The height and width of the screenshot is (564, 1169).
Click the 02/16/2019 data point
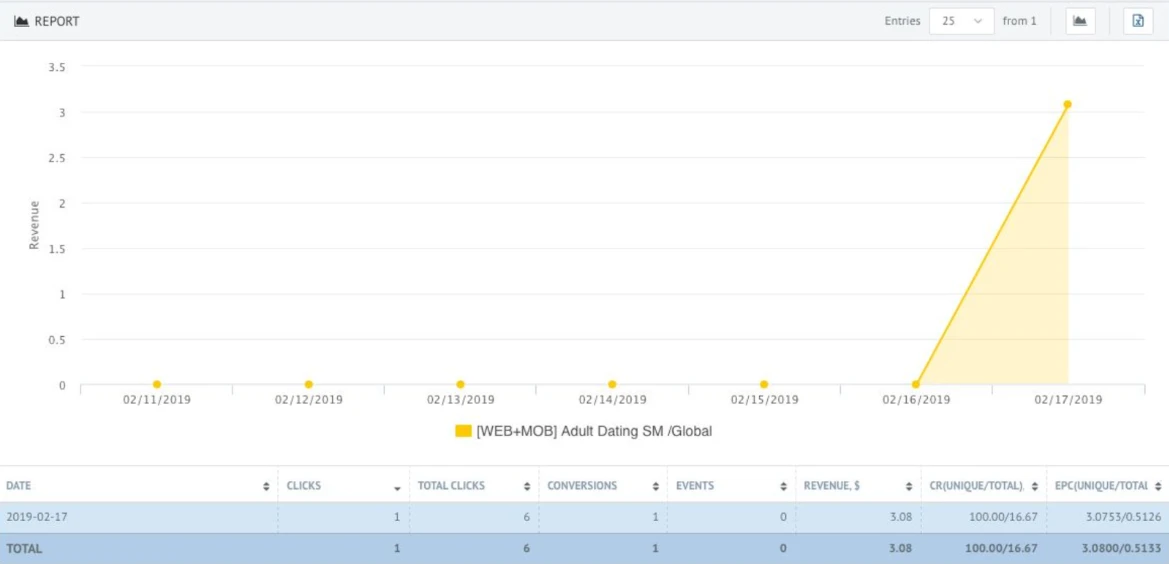pos(916,384)
